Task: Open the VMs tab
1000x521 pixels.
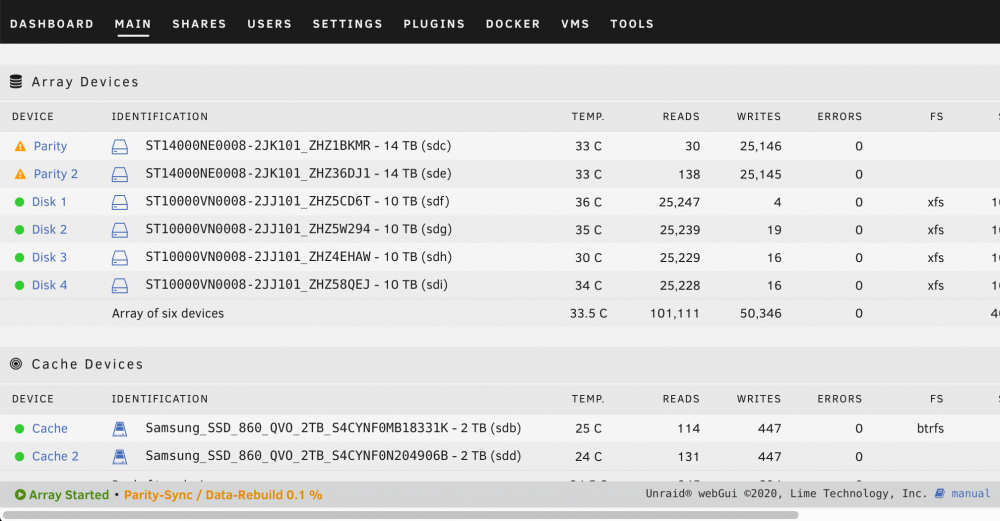Action: (575, 24)
